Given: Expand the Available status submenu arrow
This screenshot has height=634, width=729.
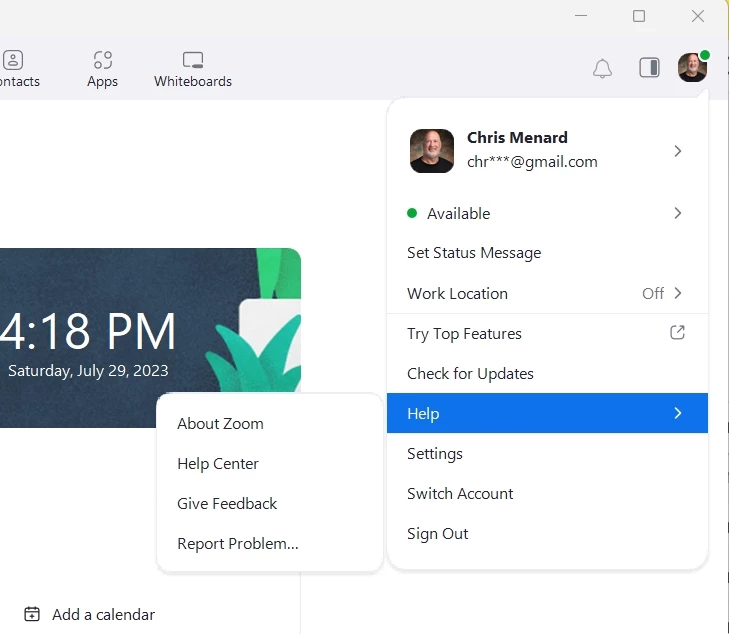Looking at the screenshot, I should pos(678,213).
